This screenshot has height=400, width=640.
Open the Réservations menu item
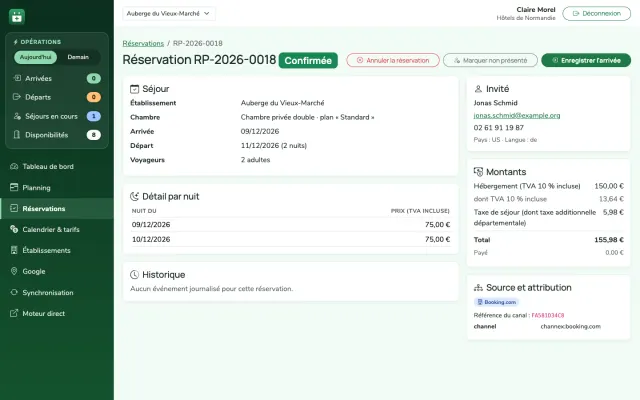57,208
